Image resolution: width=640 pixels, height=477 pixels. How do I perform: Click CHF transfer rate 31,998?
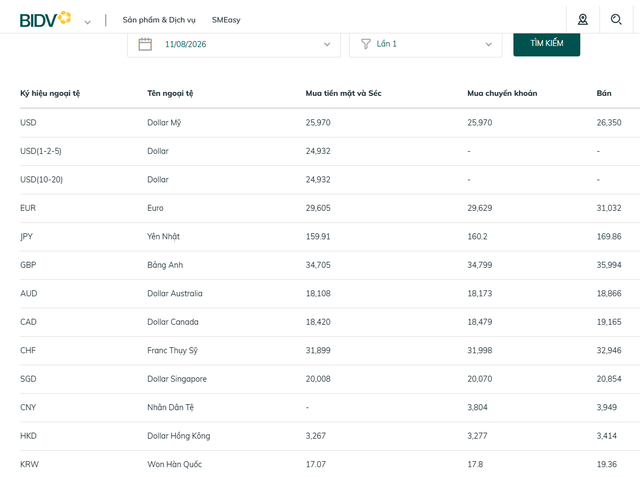(480, 351)
